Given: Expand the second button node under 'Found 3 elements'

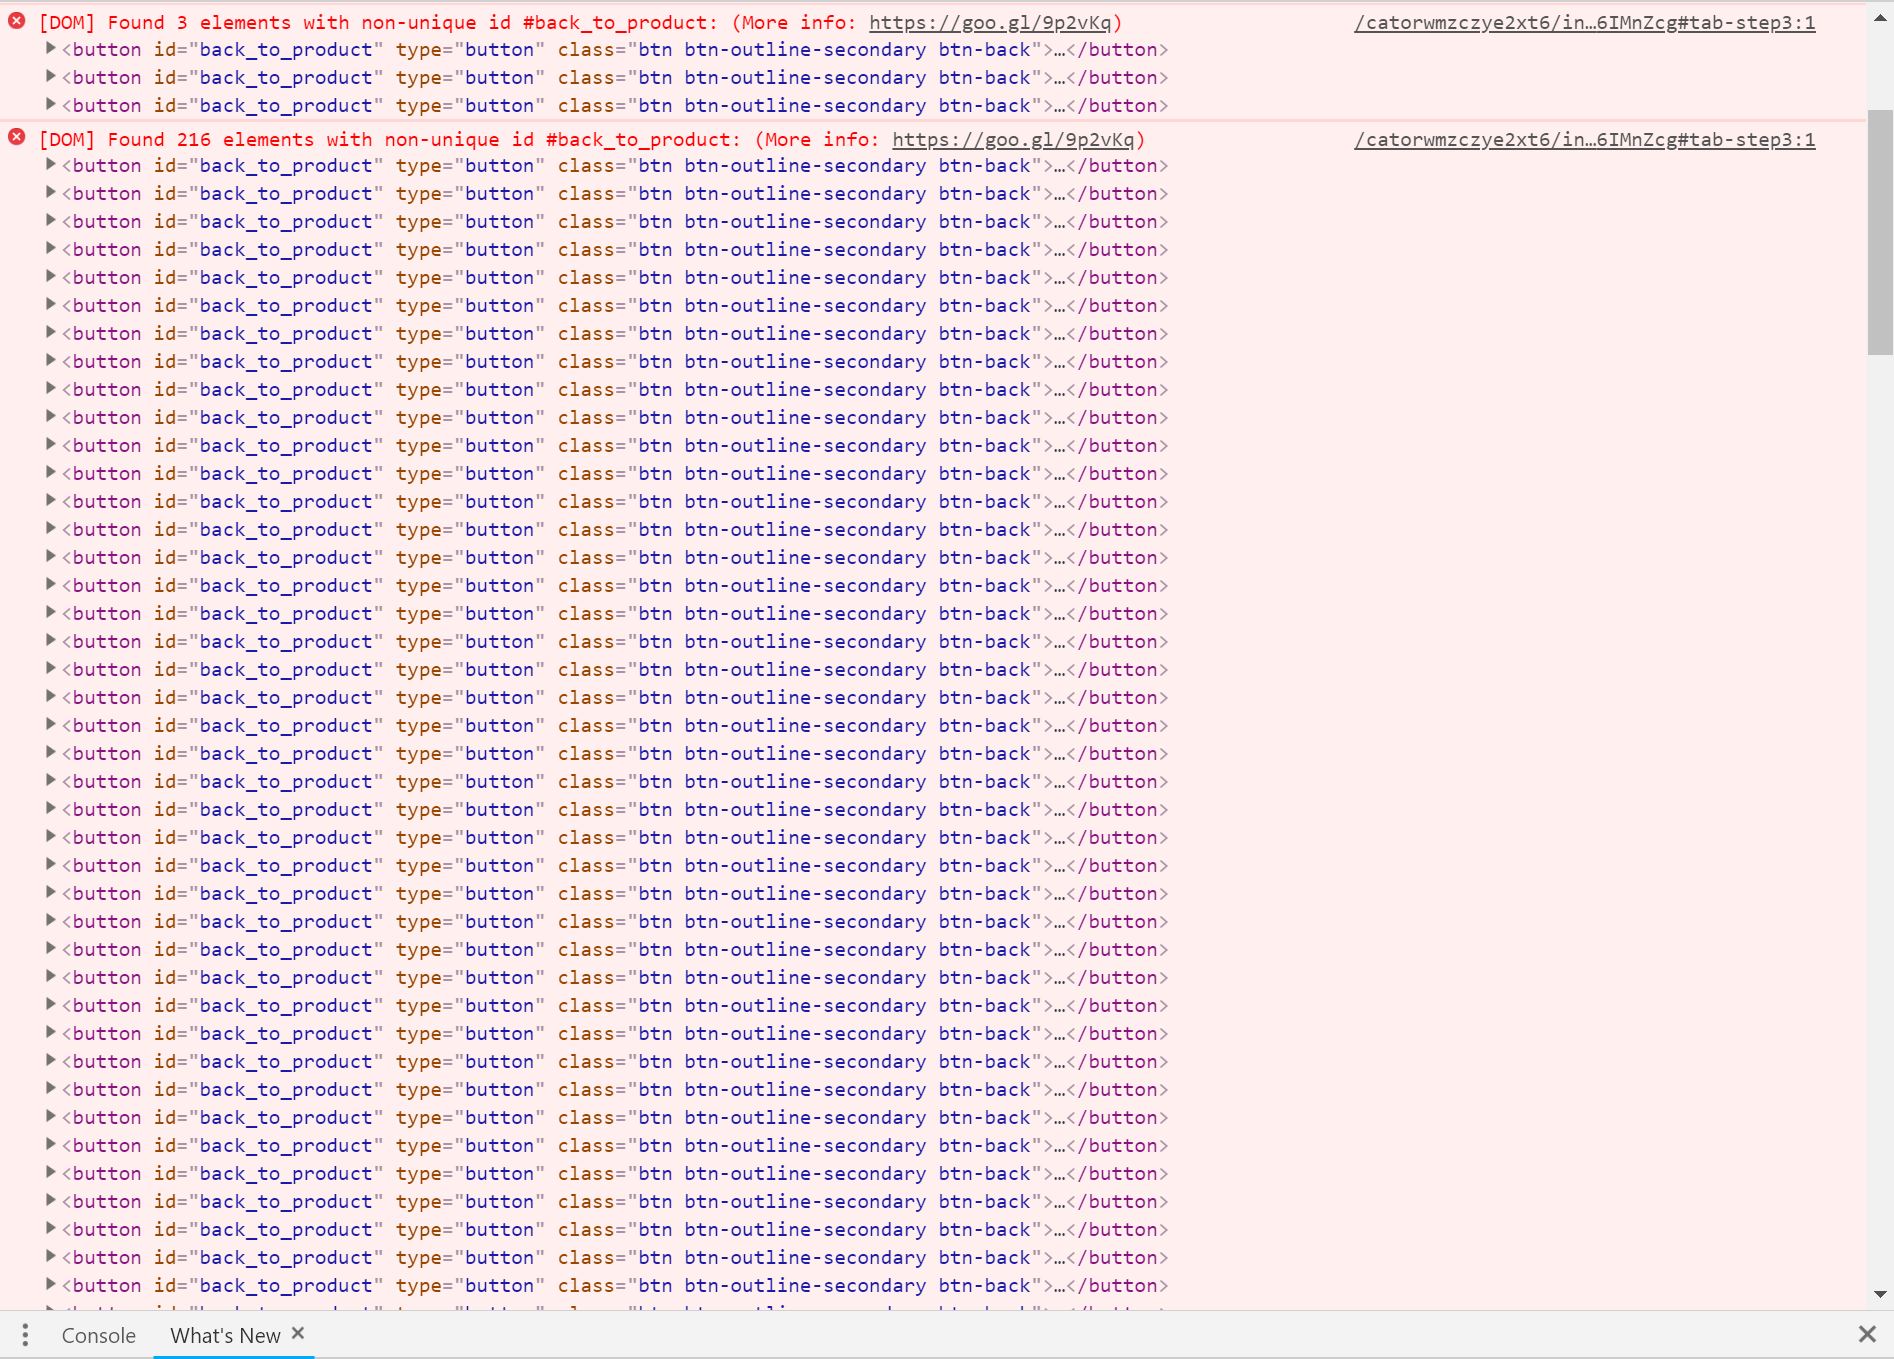Looking at the screenshot, I should [51, 76].
